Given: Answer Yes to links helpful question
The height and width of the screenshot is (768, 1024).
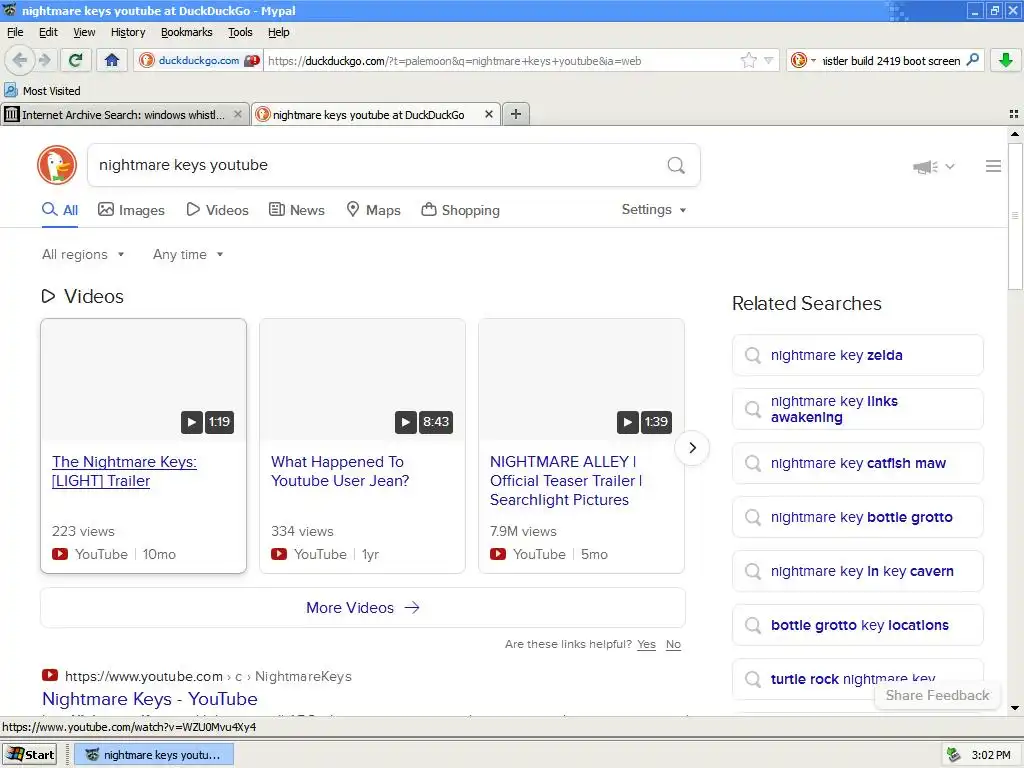Looking at the screenshot, I should click(647, 645).
